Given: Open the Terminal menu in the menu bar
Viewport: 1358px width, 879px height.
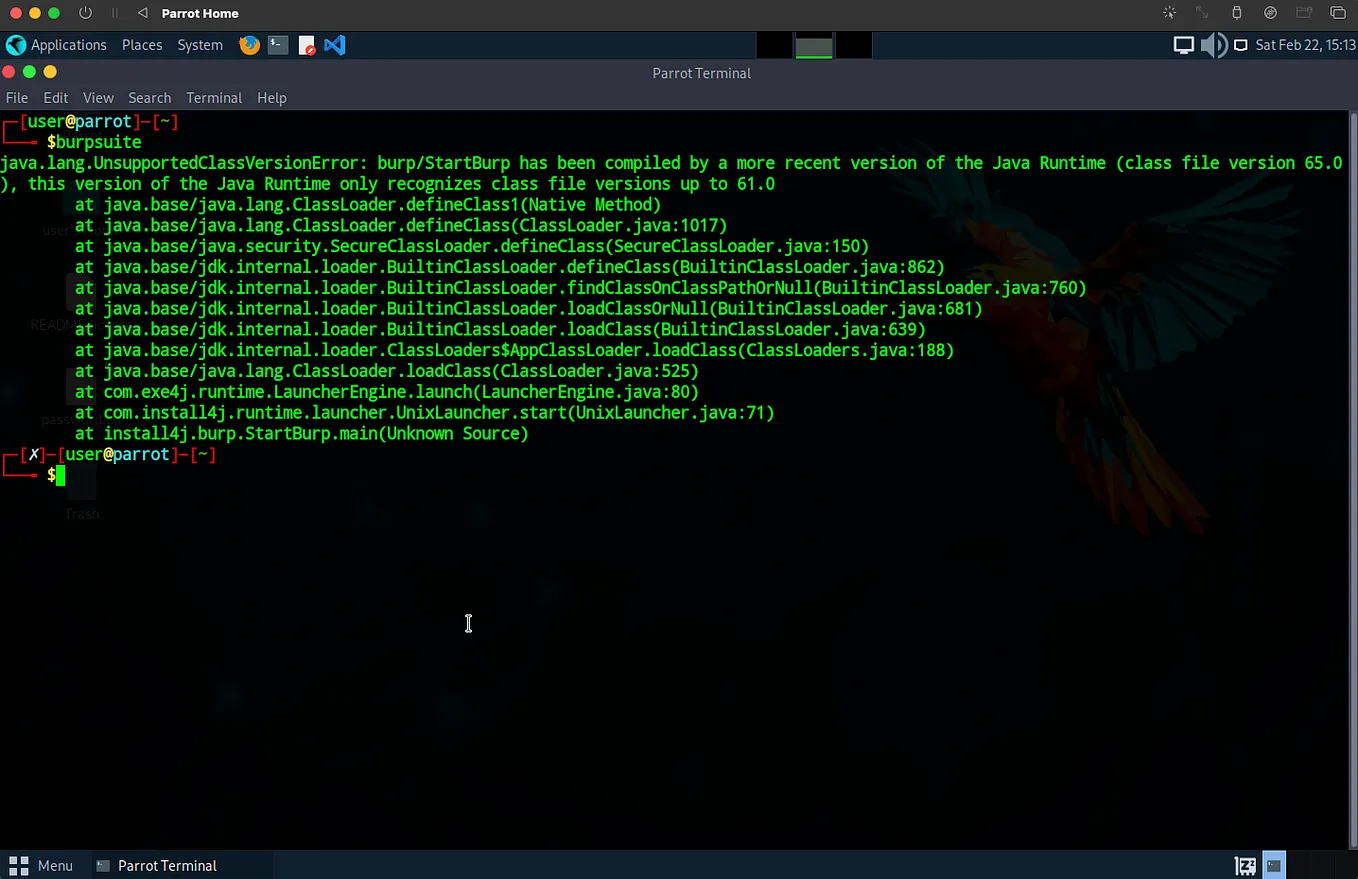Looking at the screenshot, I should [x=214, y=97].
